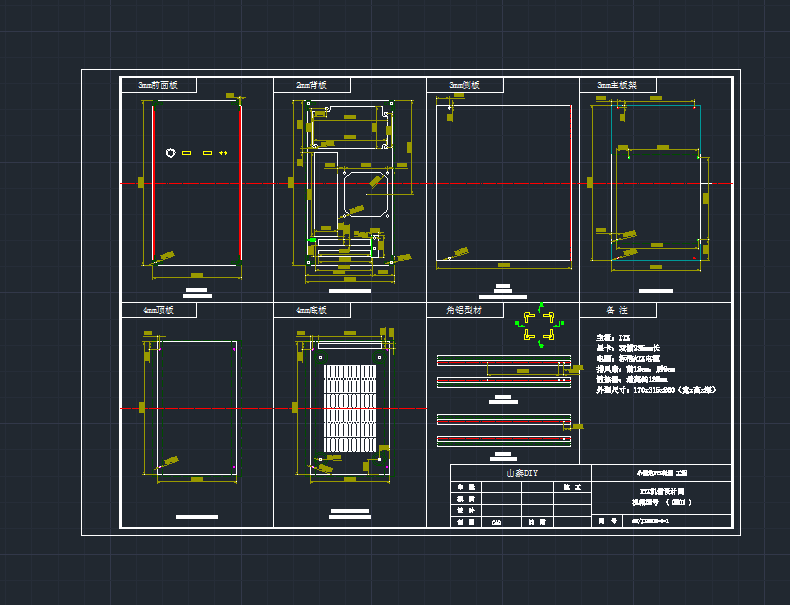The height and width of the screenshot is (605, 790).
Task: Click the 备注 notes heading
Action: pyautogui.click(x=617, y=311)
